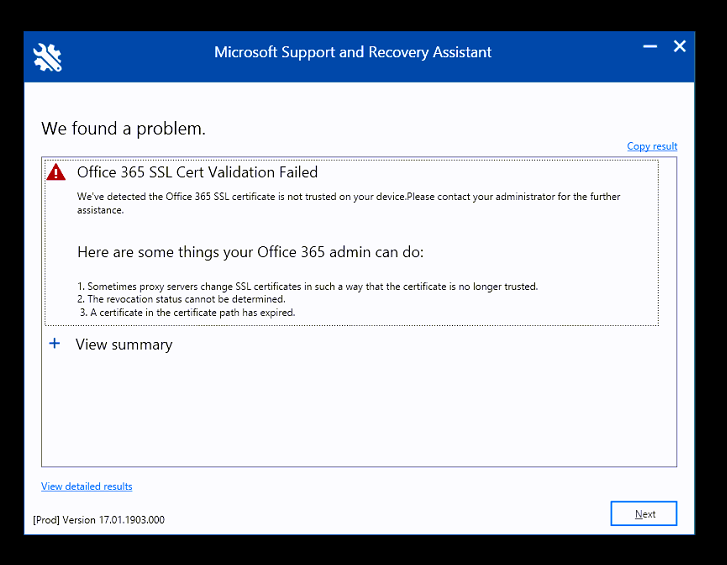
Task: Open the Copy result link
Action: click(x=652, y=146)
